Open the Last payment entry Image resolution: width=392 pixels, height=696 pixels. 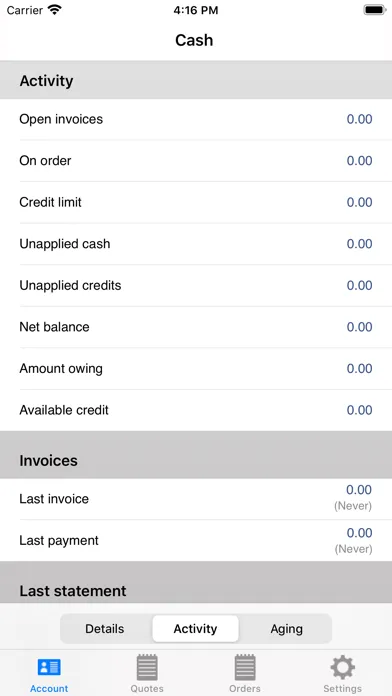point(196,540)
